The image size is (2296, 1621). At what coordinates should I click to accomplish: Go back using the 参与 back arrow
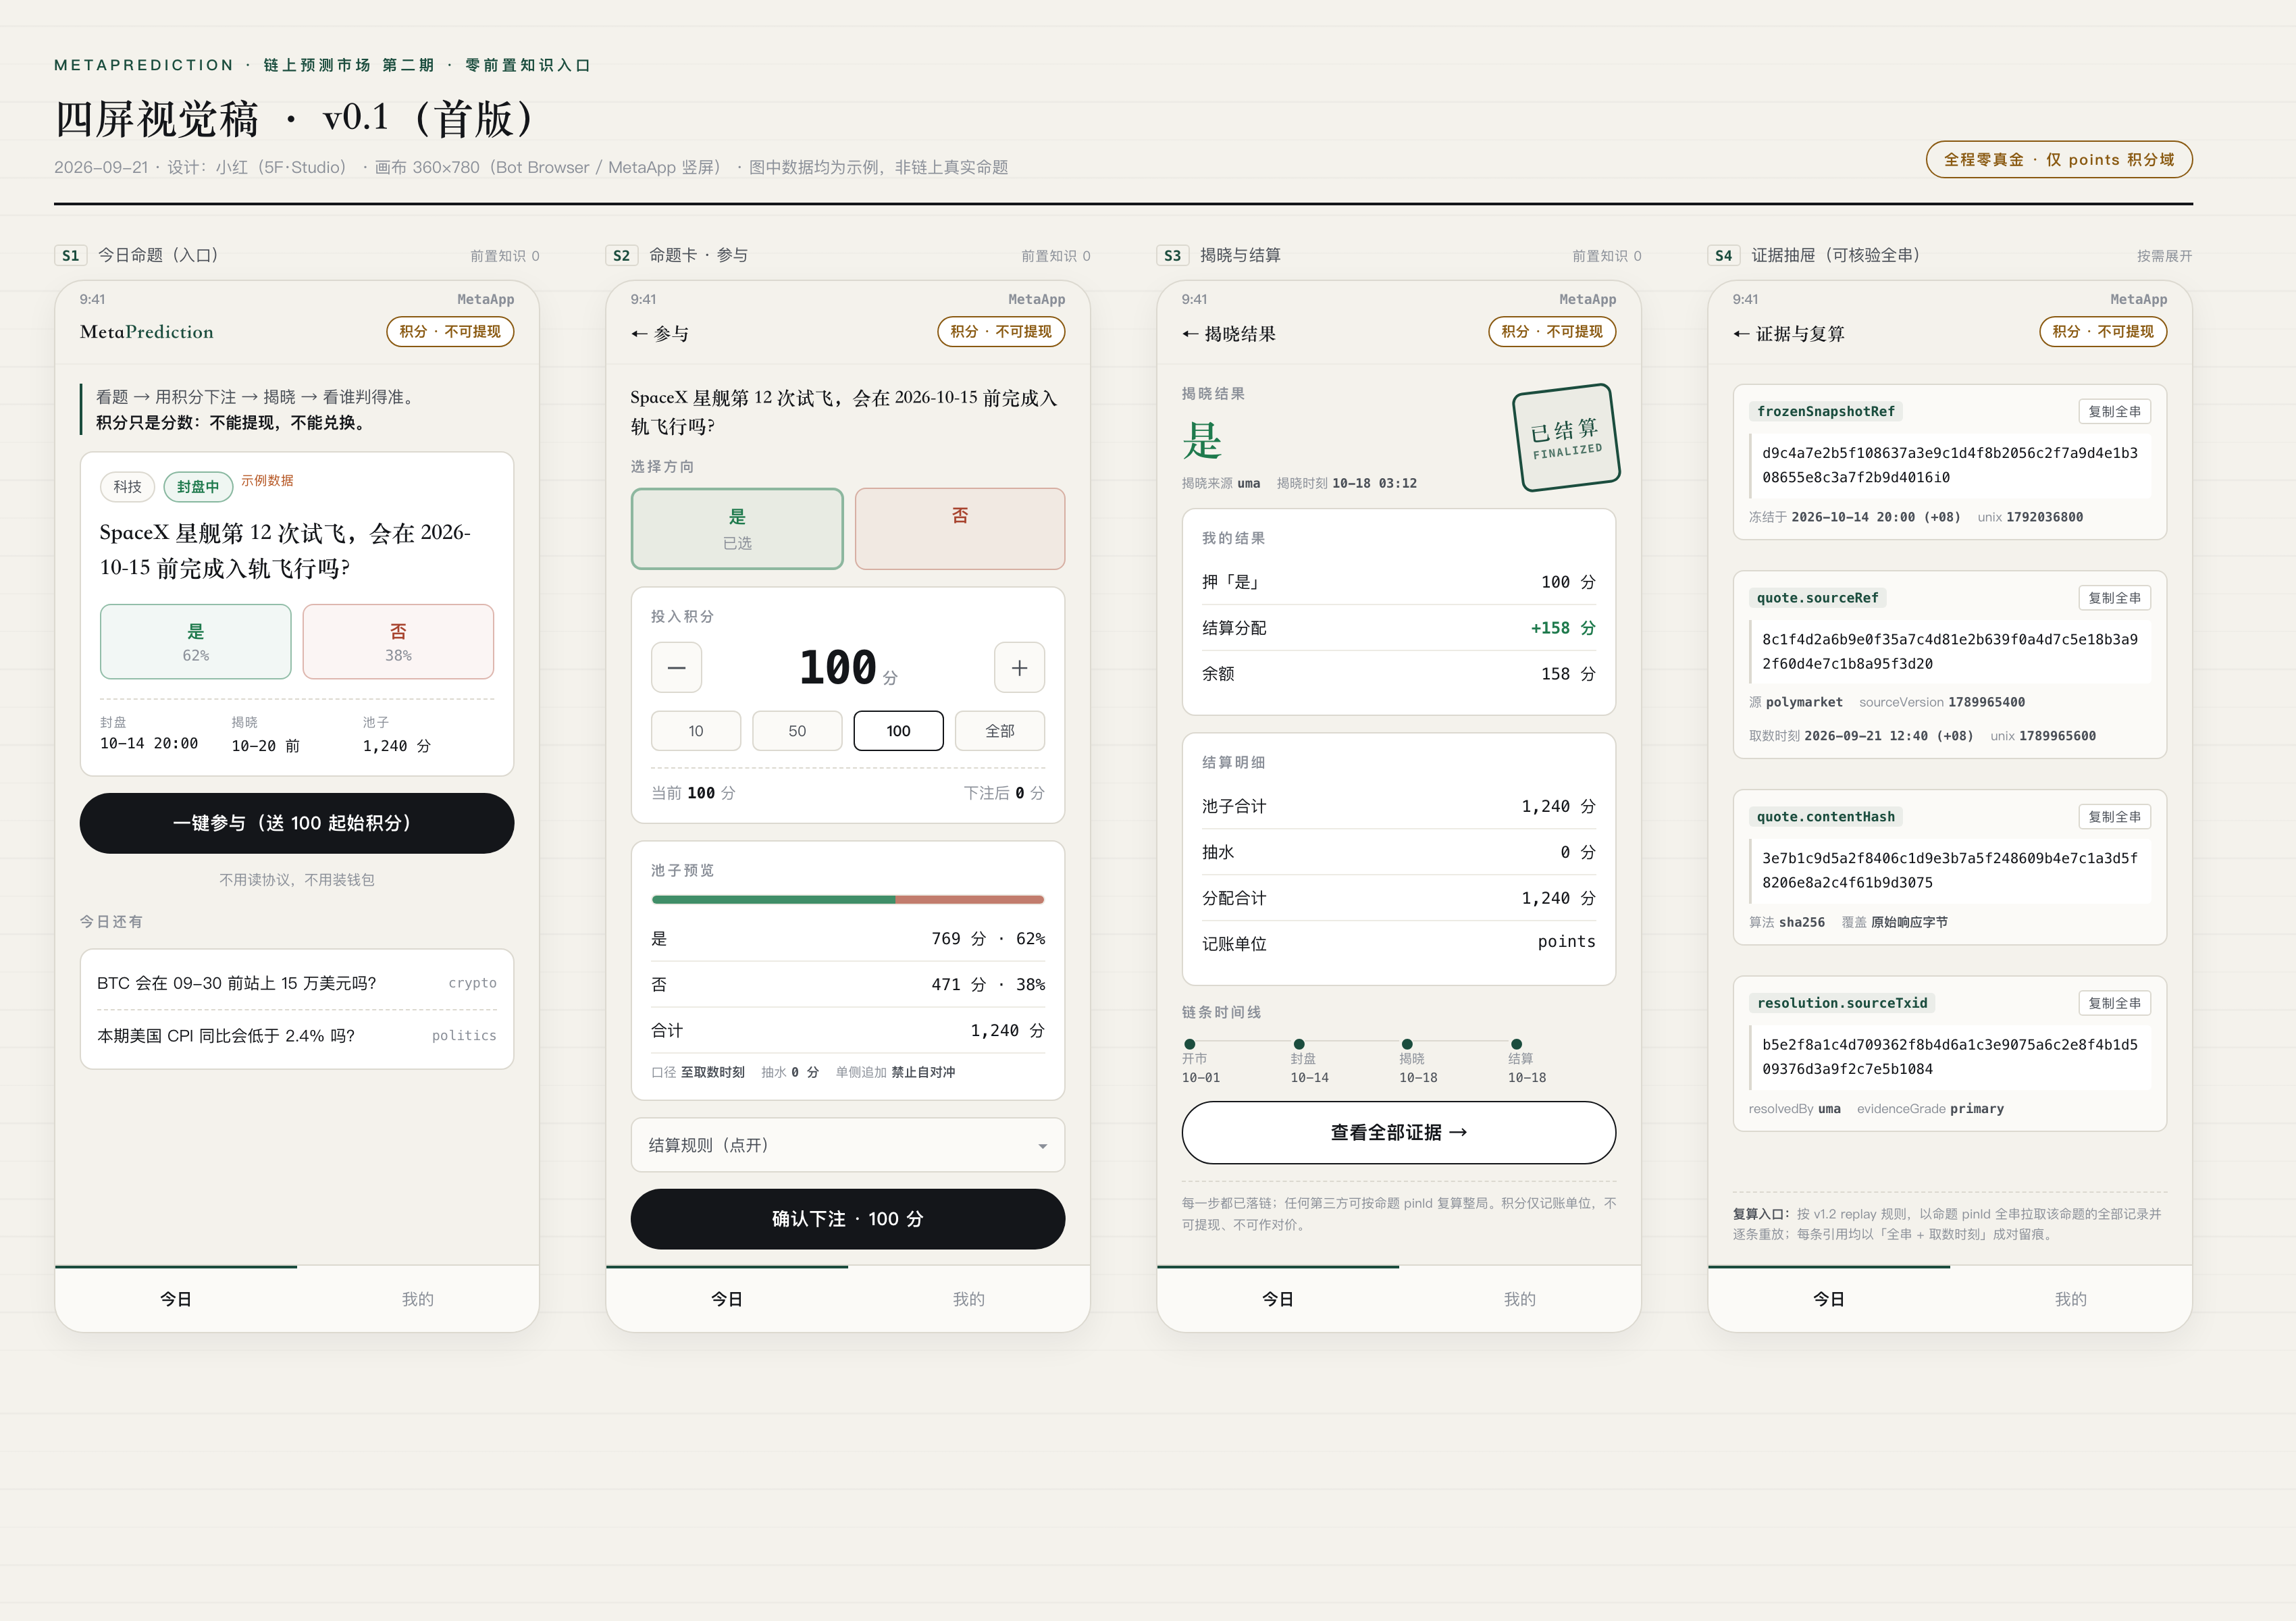(640, 334)
